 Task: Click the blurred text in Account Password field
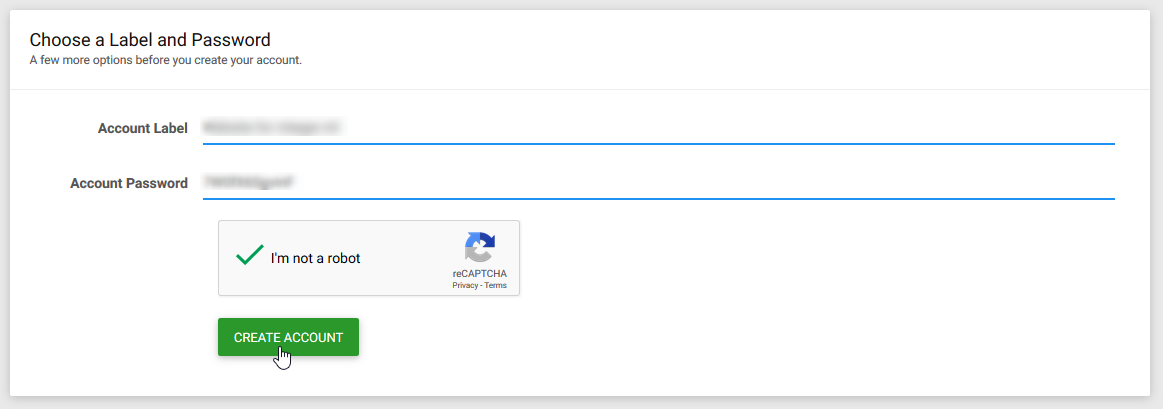point(248,182)
